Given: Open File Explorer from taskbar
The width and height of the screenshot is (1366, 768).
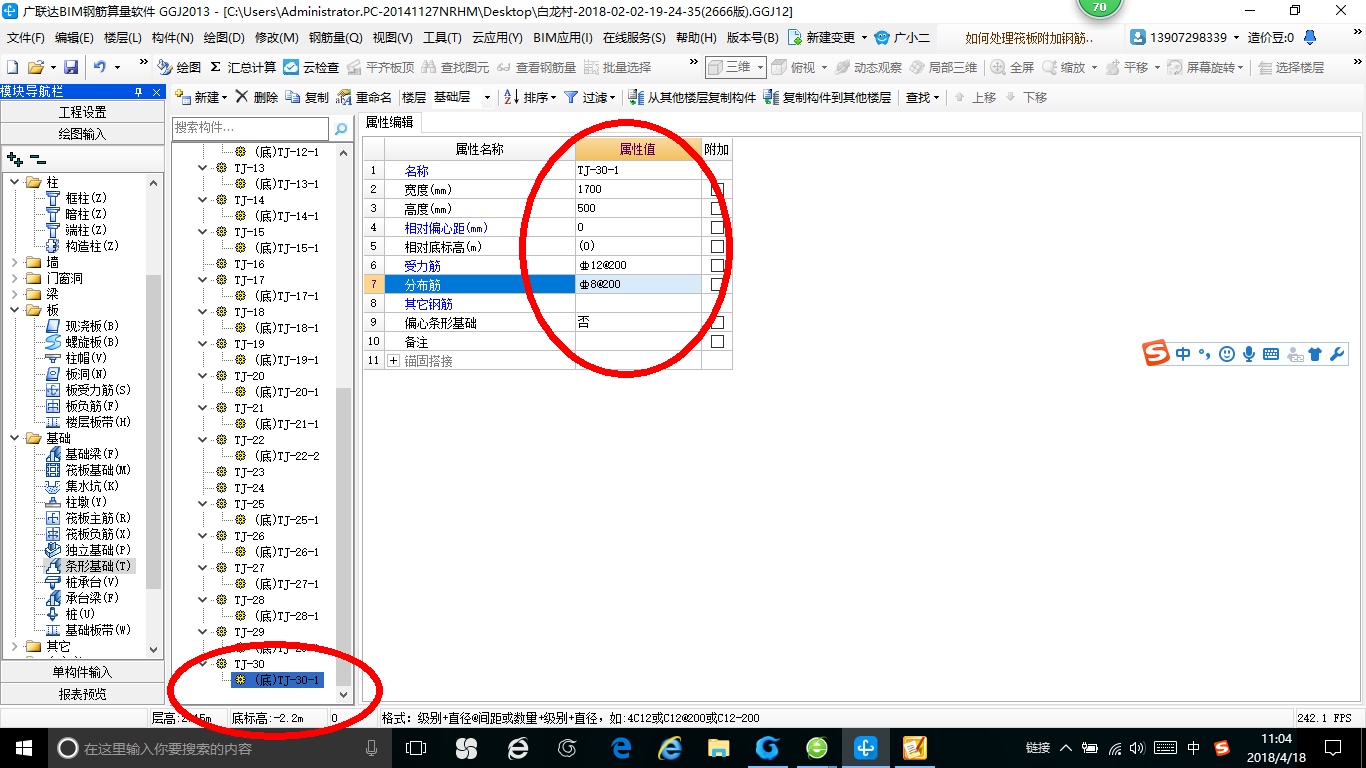Looking at the screenshot, I should point(718,747).
